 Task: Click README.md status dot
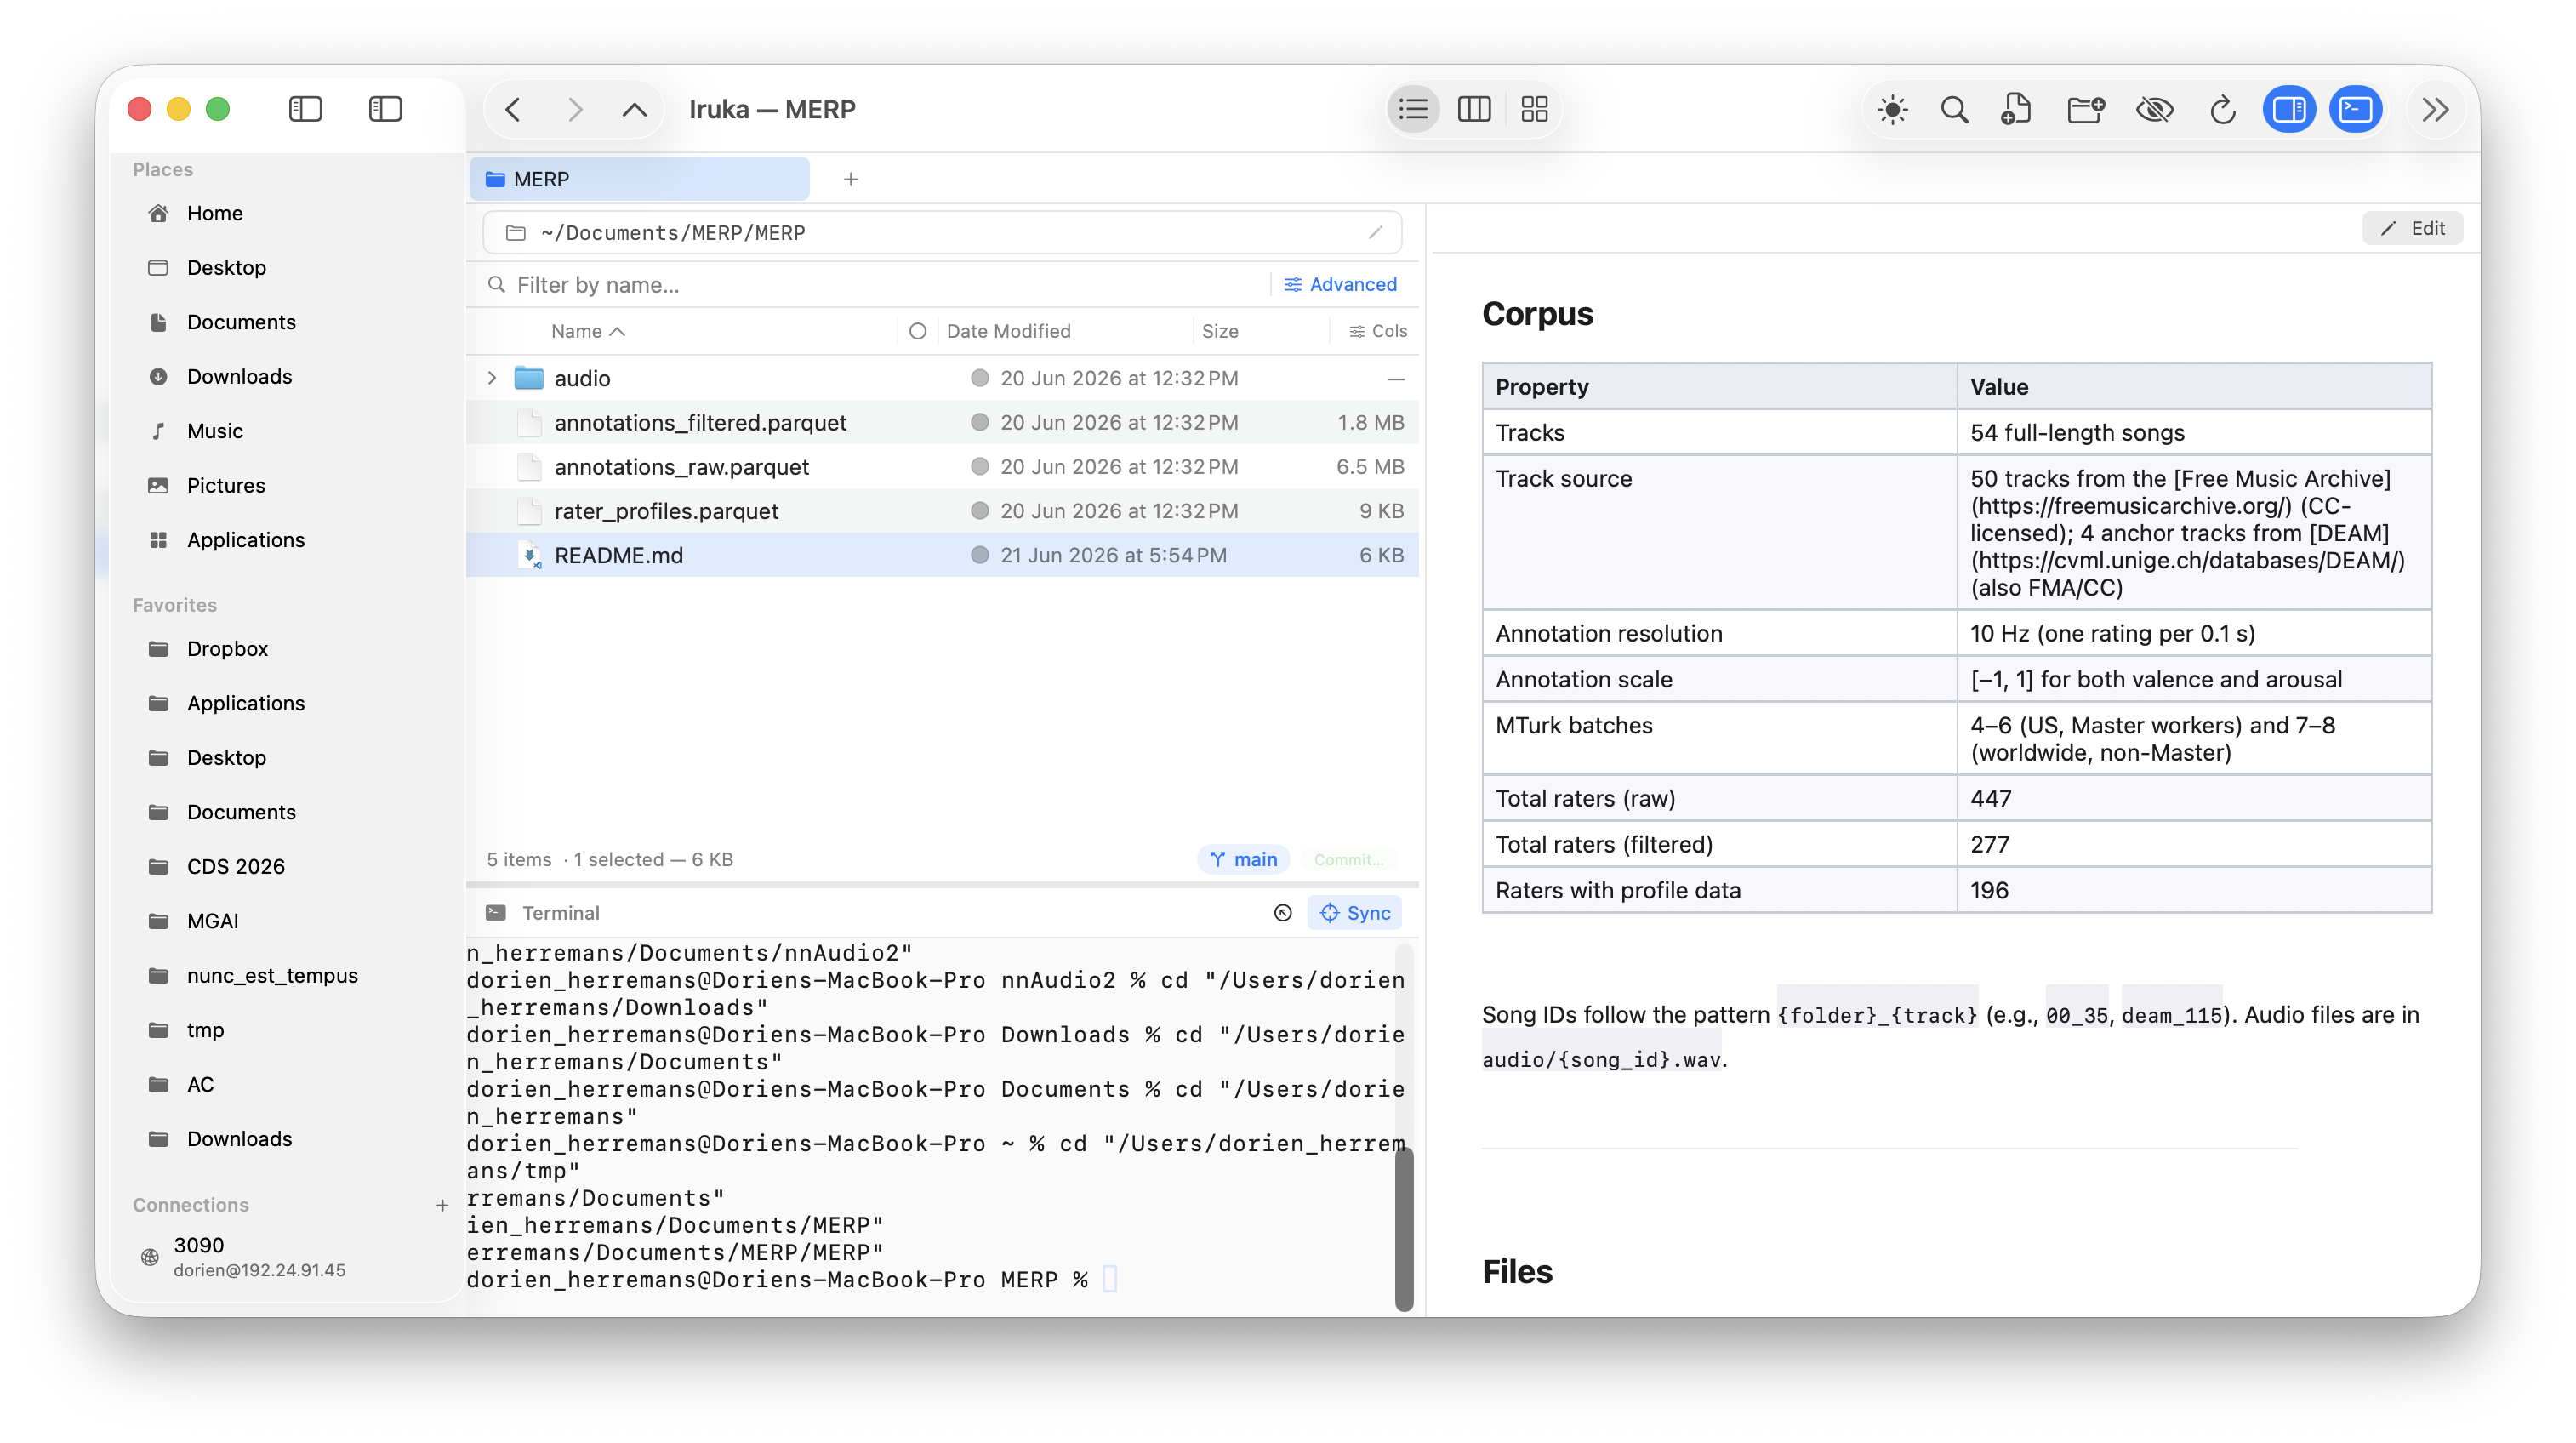coord(979,555)
